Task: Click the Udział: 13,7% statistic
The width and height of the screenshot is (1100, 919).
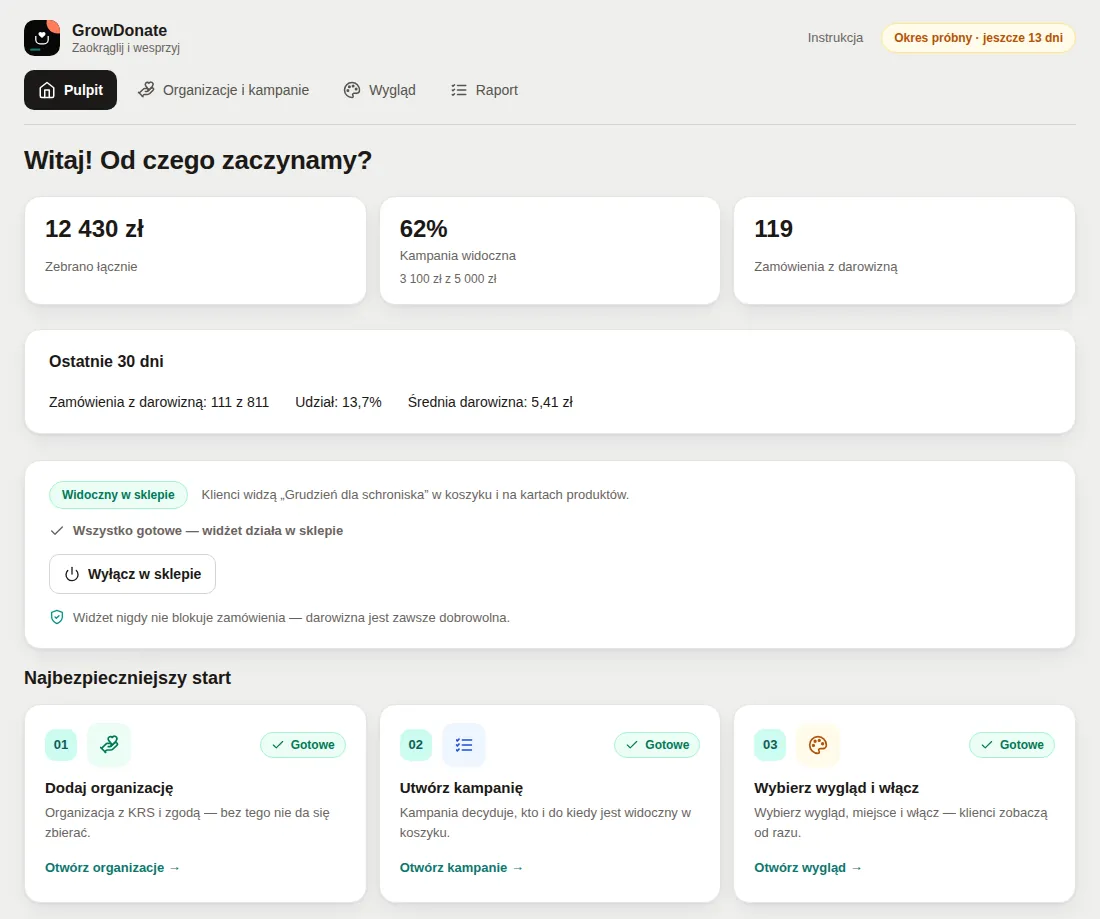Action: tap(338, 402)
